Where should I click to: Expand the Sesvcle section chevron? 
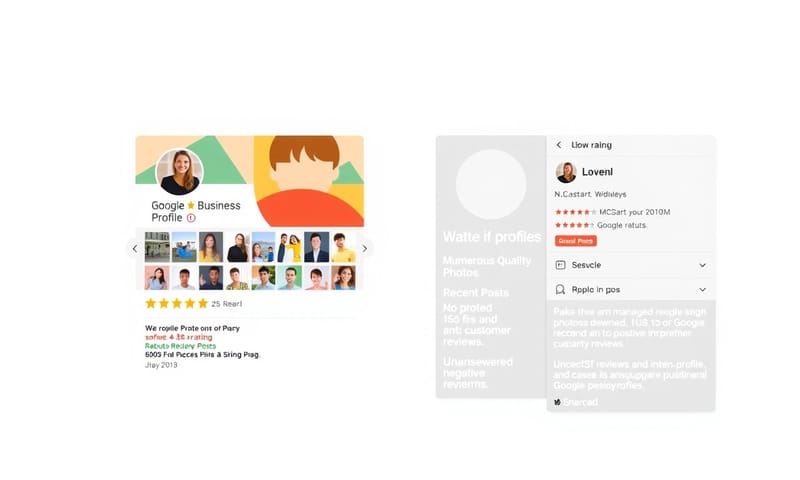(x=703, y=265)
